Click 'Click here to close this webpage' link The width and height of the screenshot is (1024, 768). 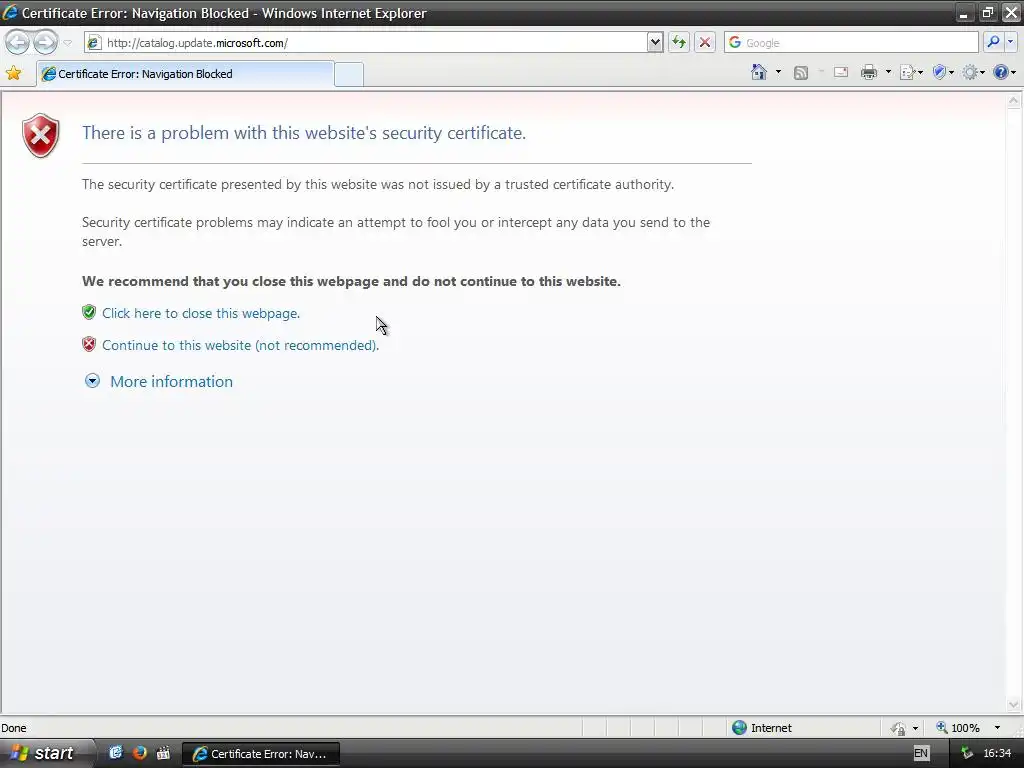coord(201,313)
